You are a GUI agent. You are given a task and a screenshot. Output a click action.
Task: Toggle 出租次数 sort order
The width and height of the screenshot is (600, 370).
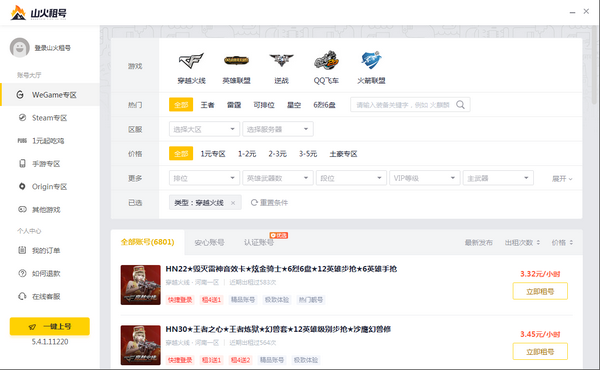522,243
